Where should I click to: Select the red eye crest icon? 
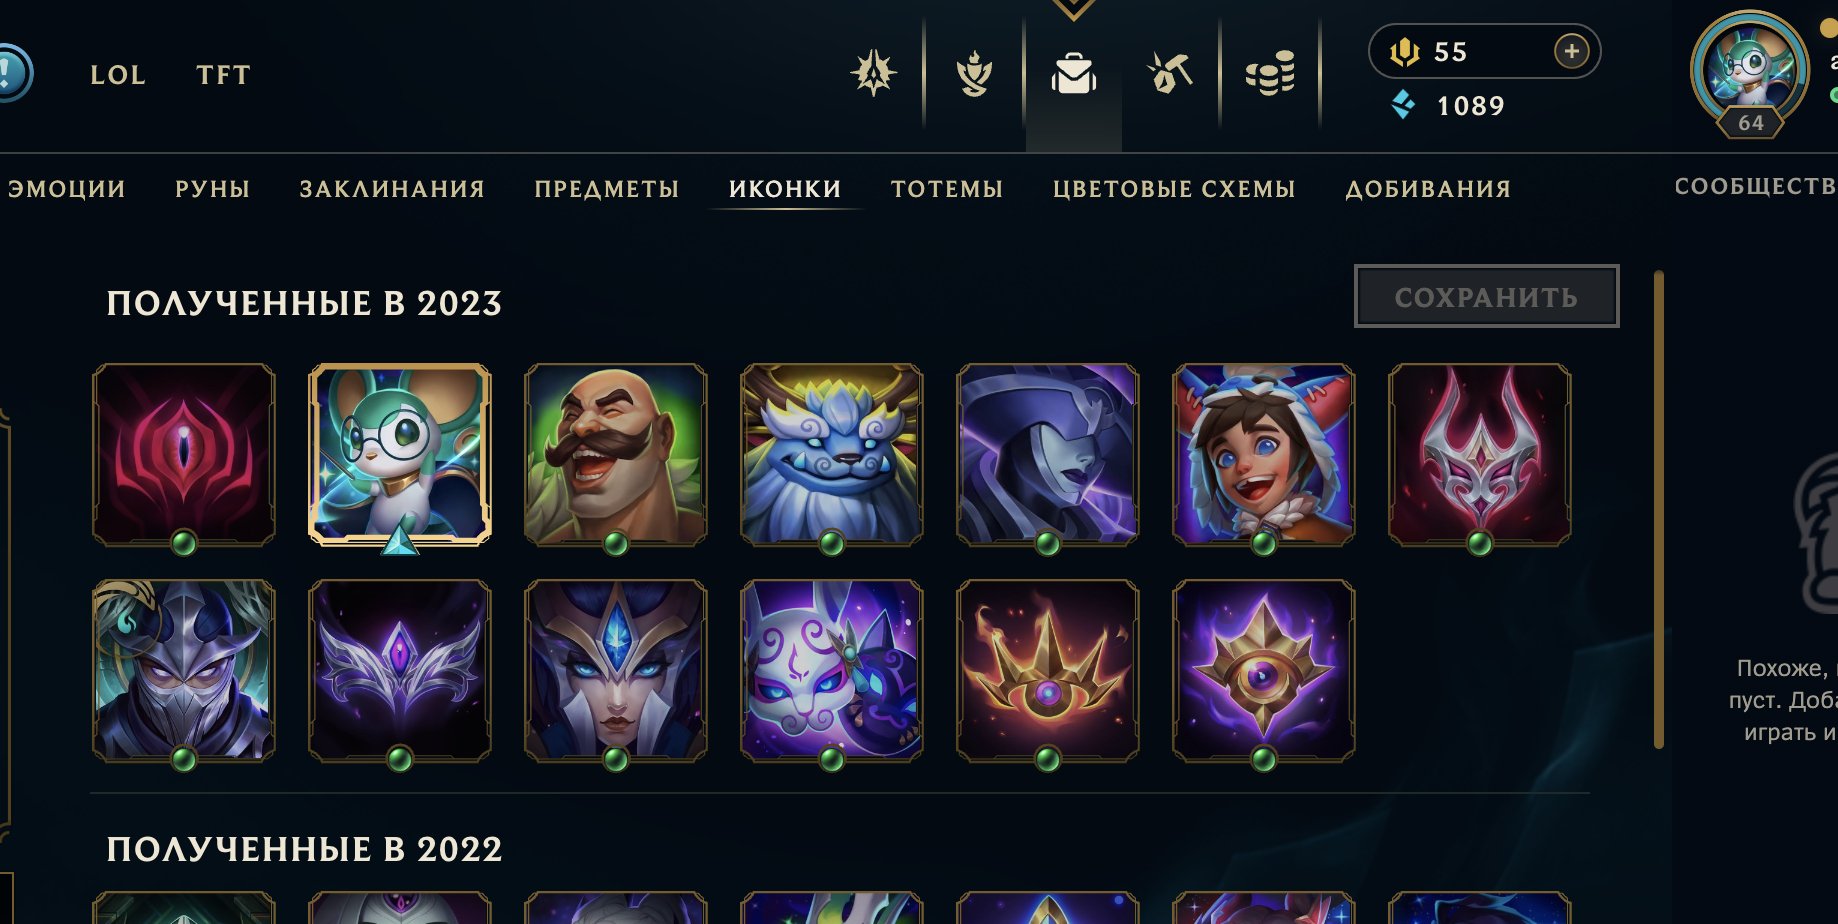[x=184, y=455]
